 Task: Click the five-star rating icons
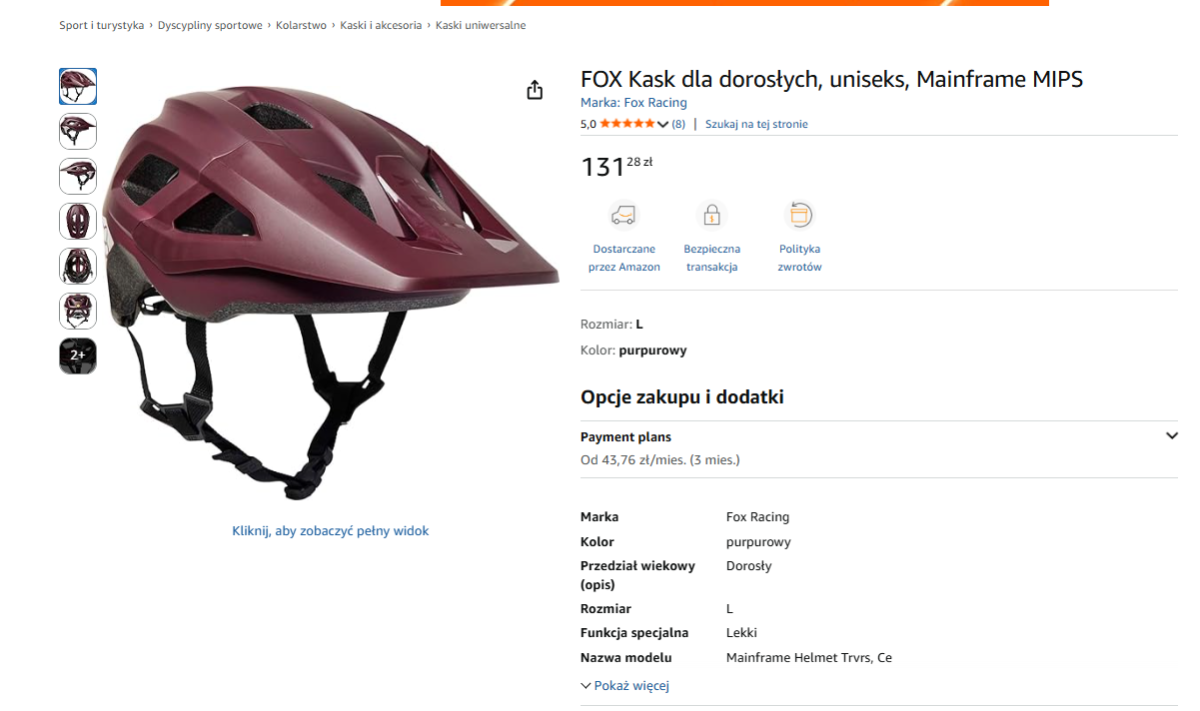pos(627,124)
